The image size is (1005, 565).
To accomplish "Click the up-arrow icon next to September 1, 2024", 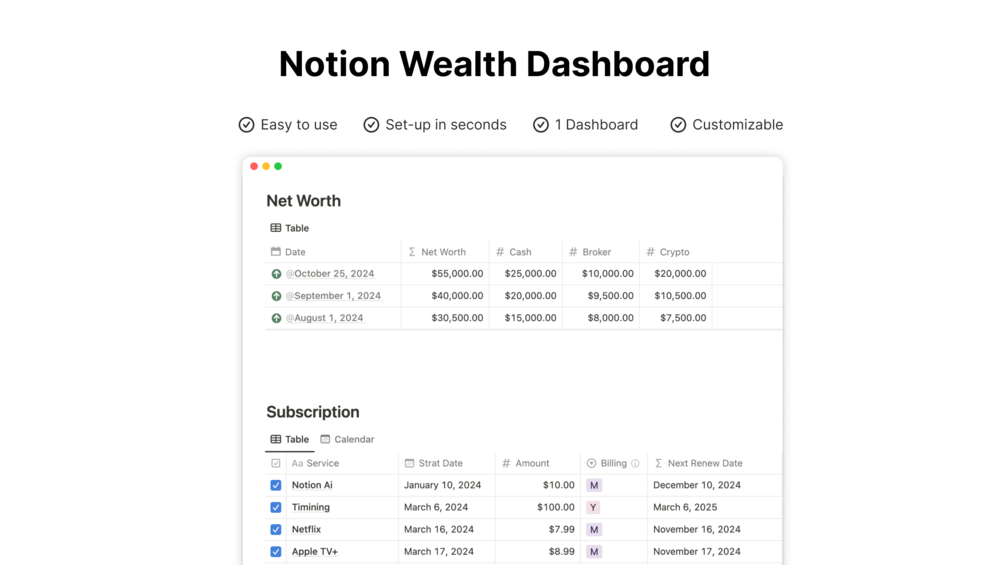I will point(276,296).
